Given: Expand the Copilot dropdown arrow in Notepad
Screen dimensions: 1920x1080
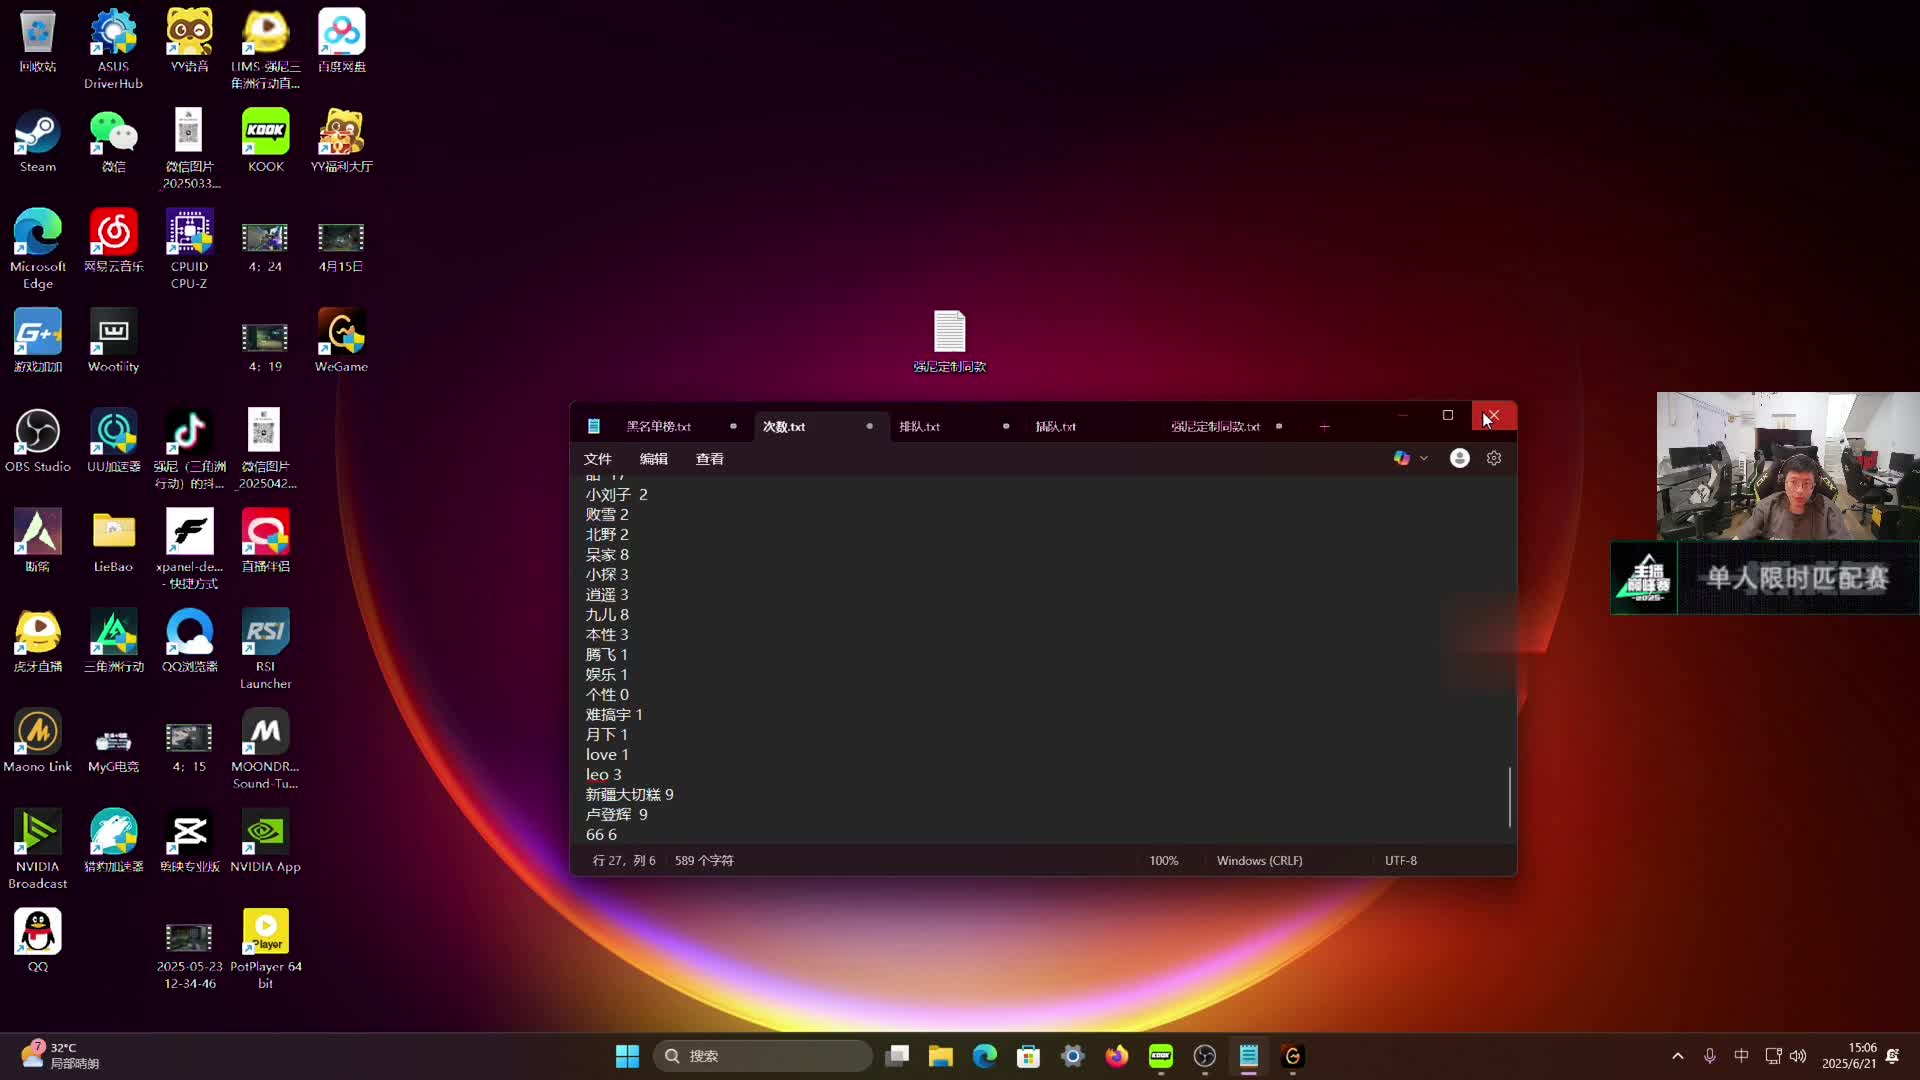Looking at the screenshot, I should point(1424,458).
